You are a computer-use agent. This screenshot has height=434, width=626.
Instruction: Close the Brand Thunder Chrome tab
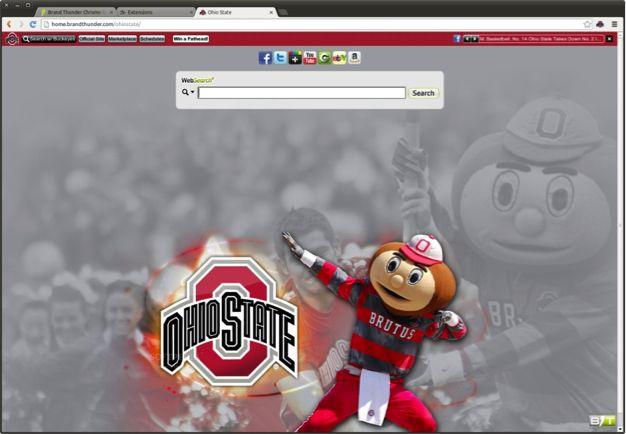pyautogui.click(x=110, y=12)
